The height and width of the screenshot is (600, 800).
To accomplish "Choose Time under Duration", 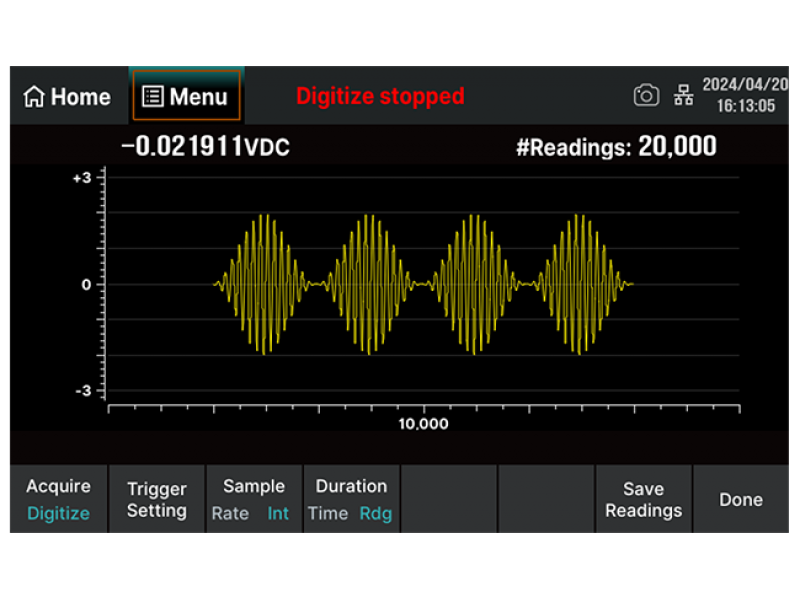I will 327,514.
